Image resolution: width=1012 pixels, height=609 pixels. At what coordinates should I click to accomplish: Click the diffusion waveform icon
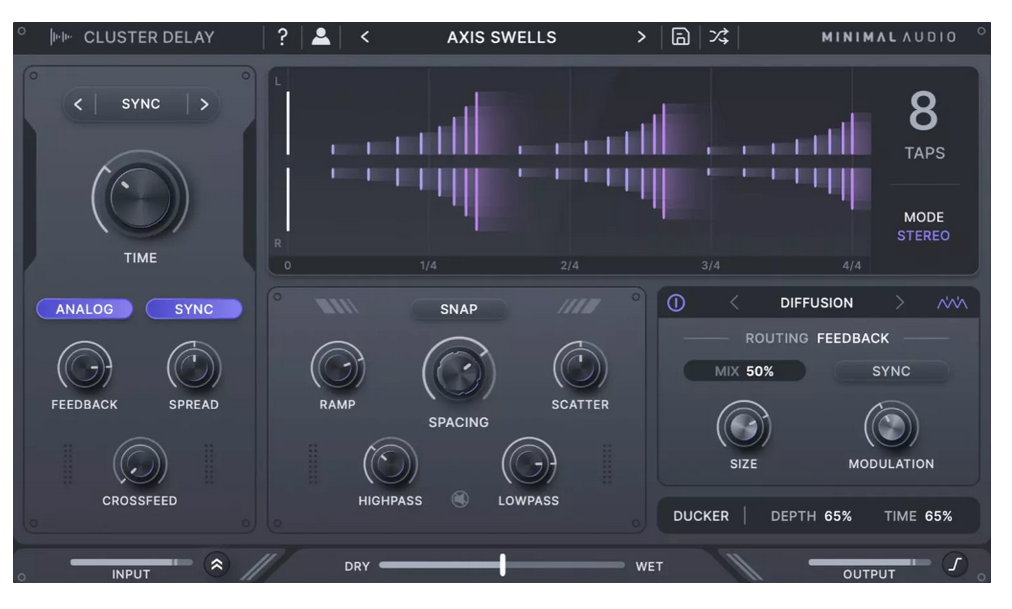[952, 303]
